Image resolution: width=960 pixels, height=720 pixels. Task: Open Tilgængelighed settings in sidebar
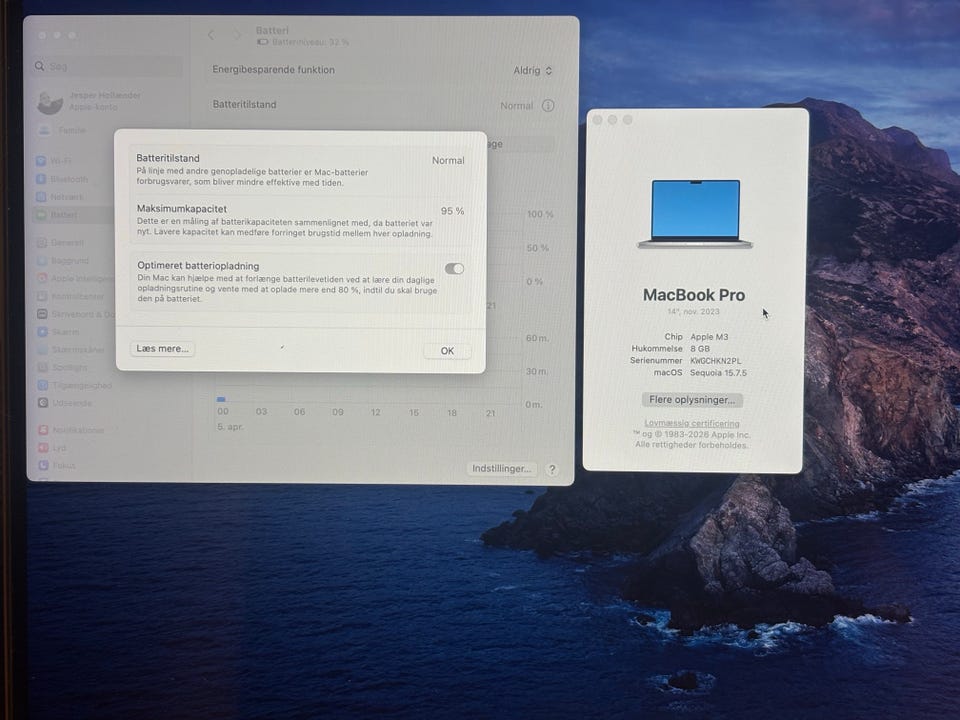click(x=74, y=385)
